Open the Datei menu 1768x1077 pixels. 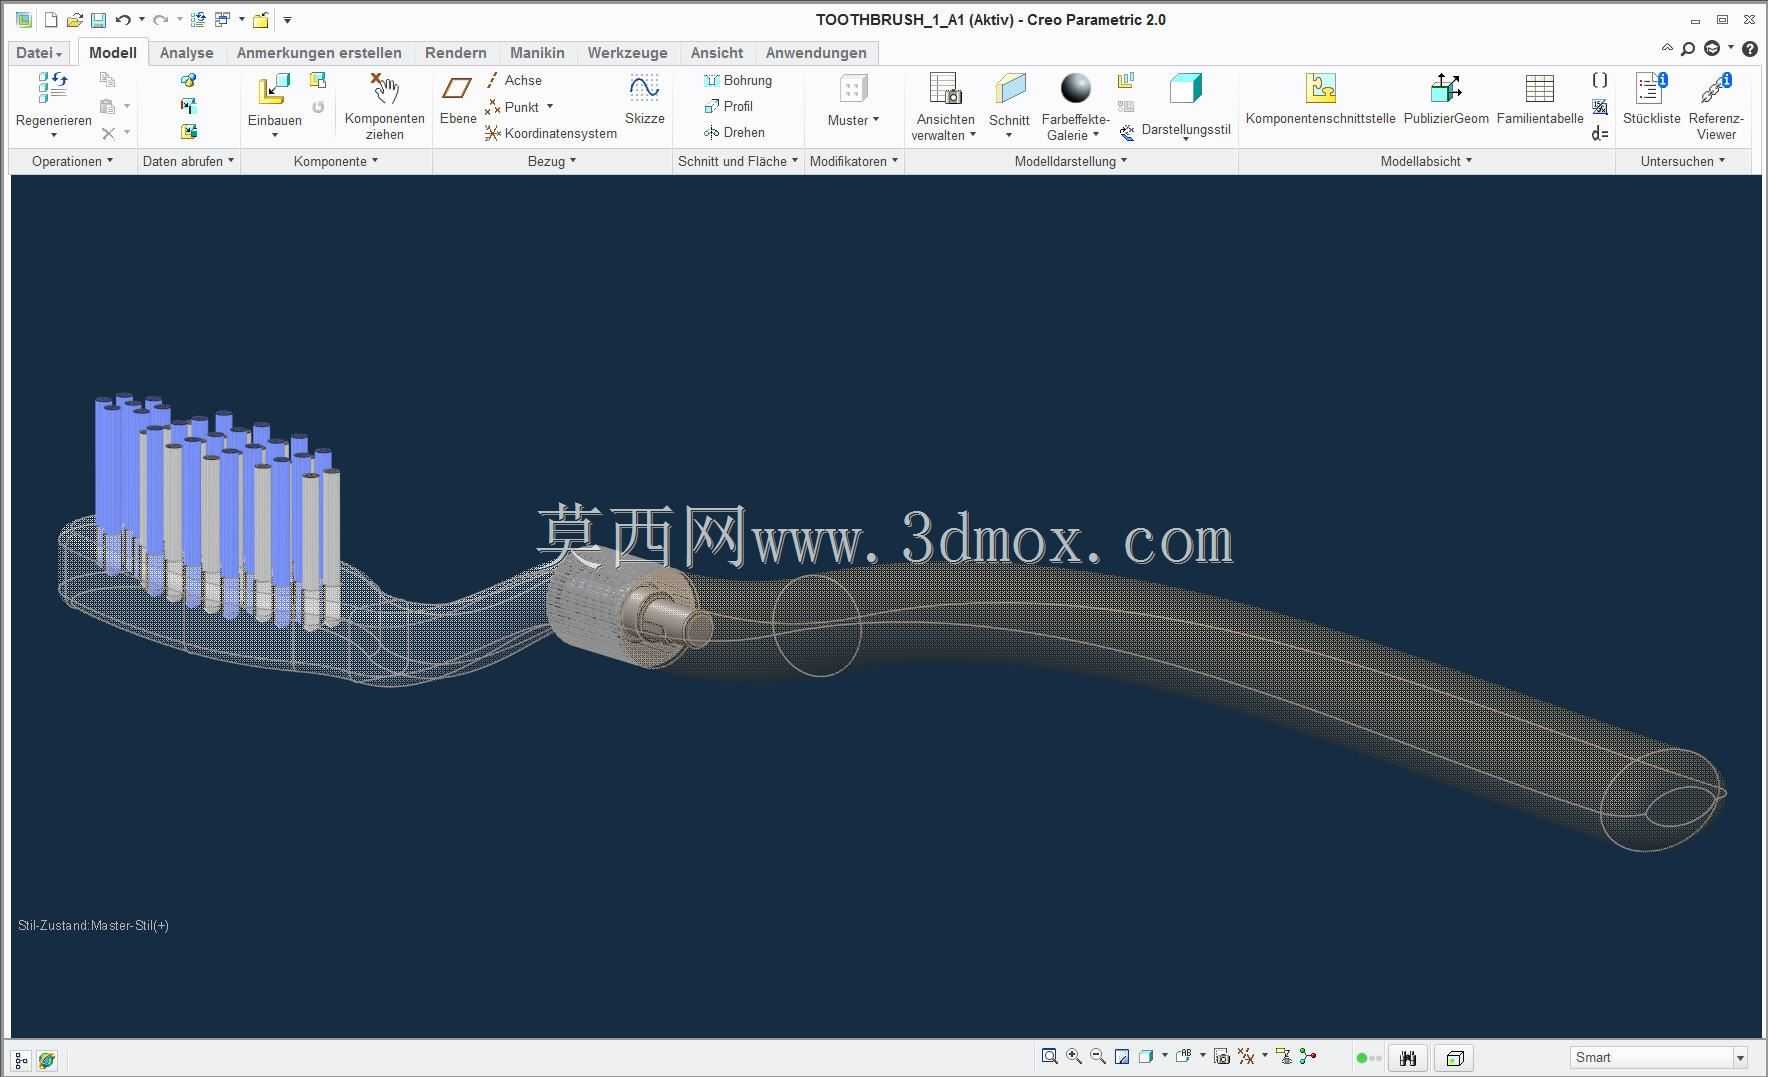coord(39,53)
